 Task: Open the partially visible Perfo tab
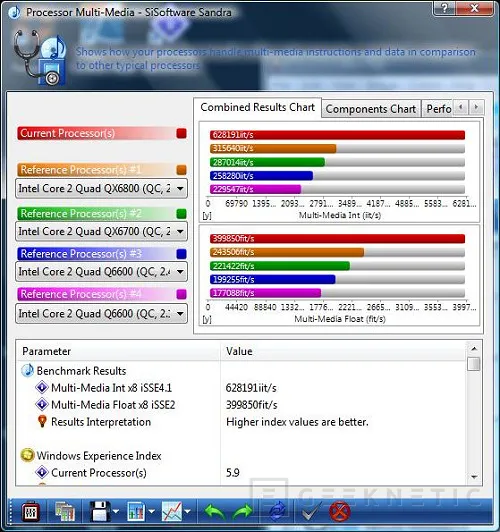click(x=438, y=109)
